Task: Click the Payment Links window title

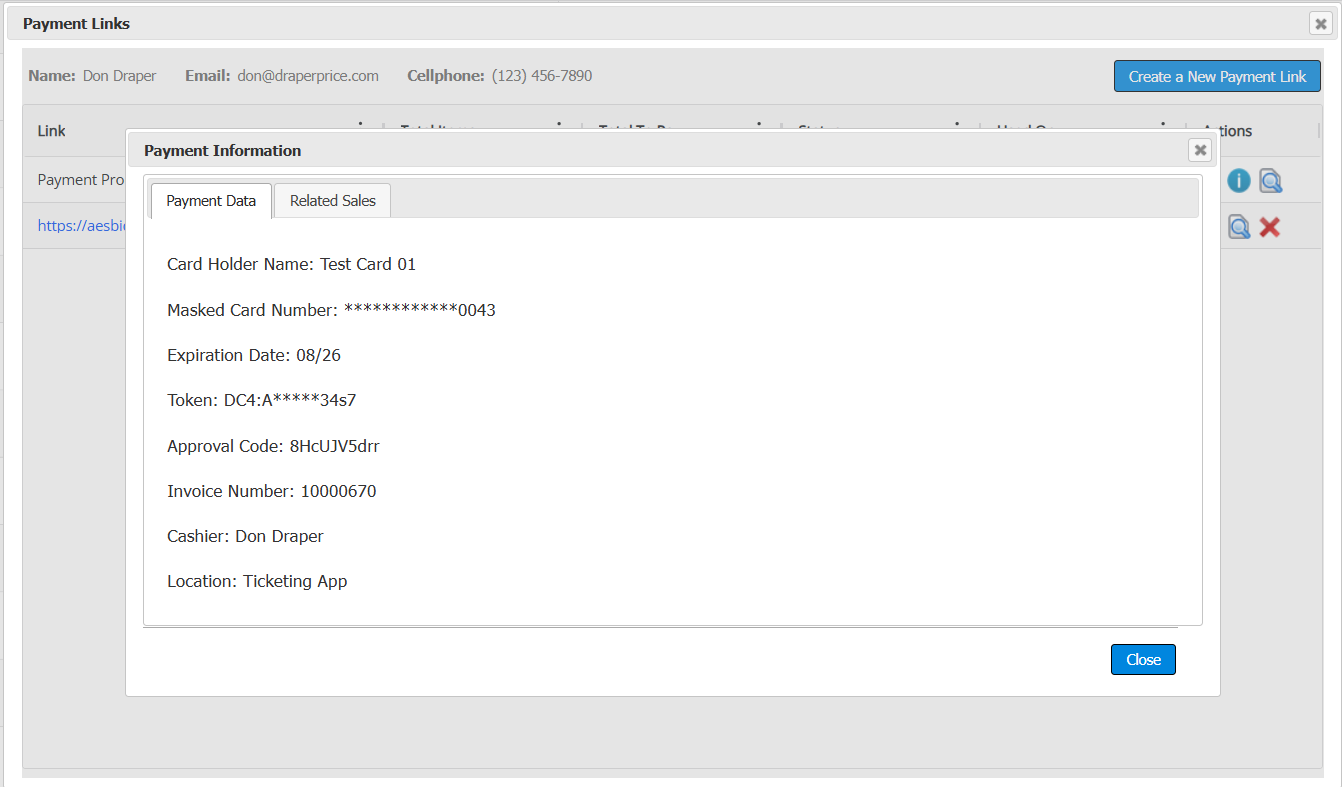Action: pos(76,24)
